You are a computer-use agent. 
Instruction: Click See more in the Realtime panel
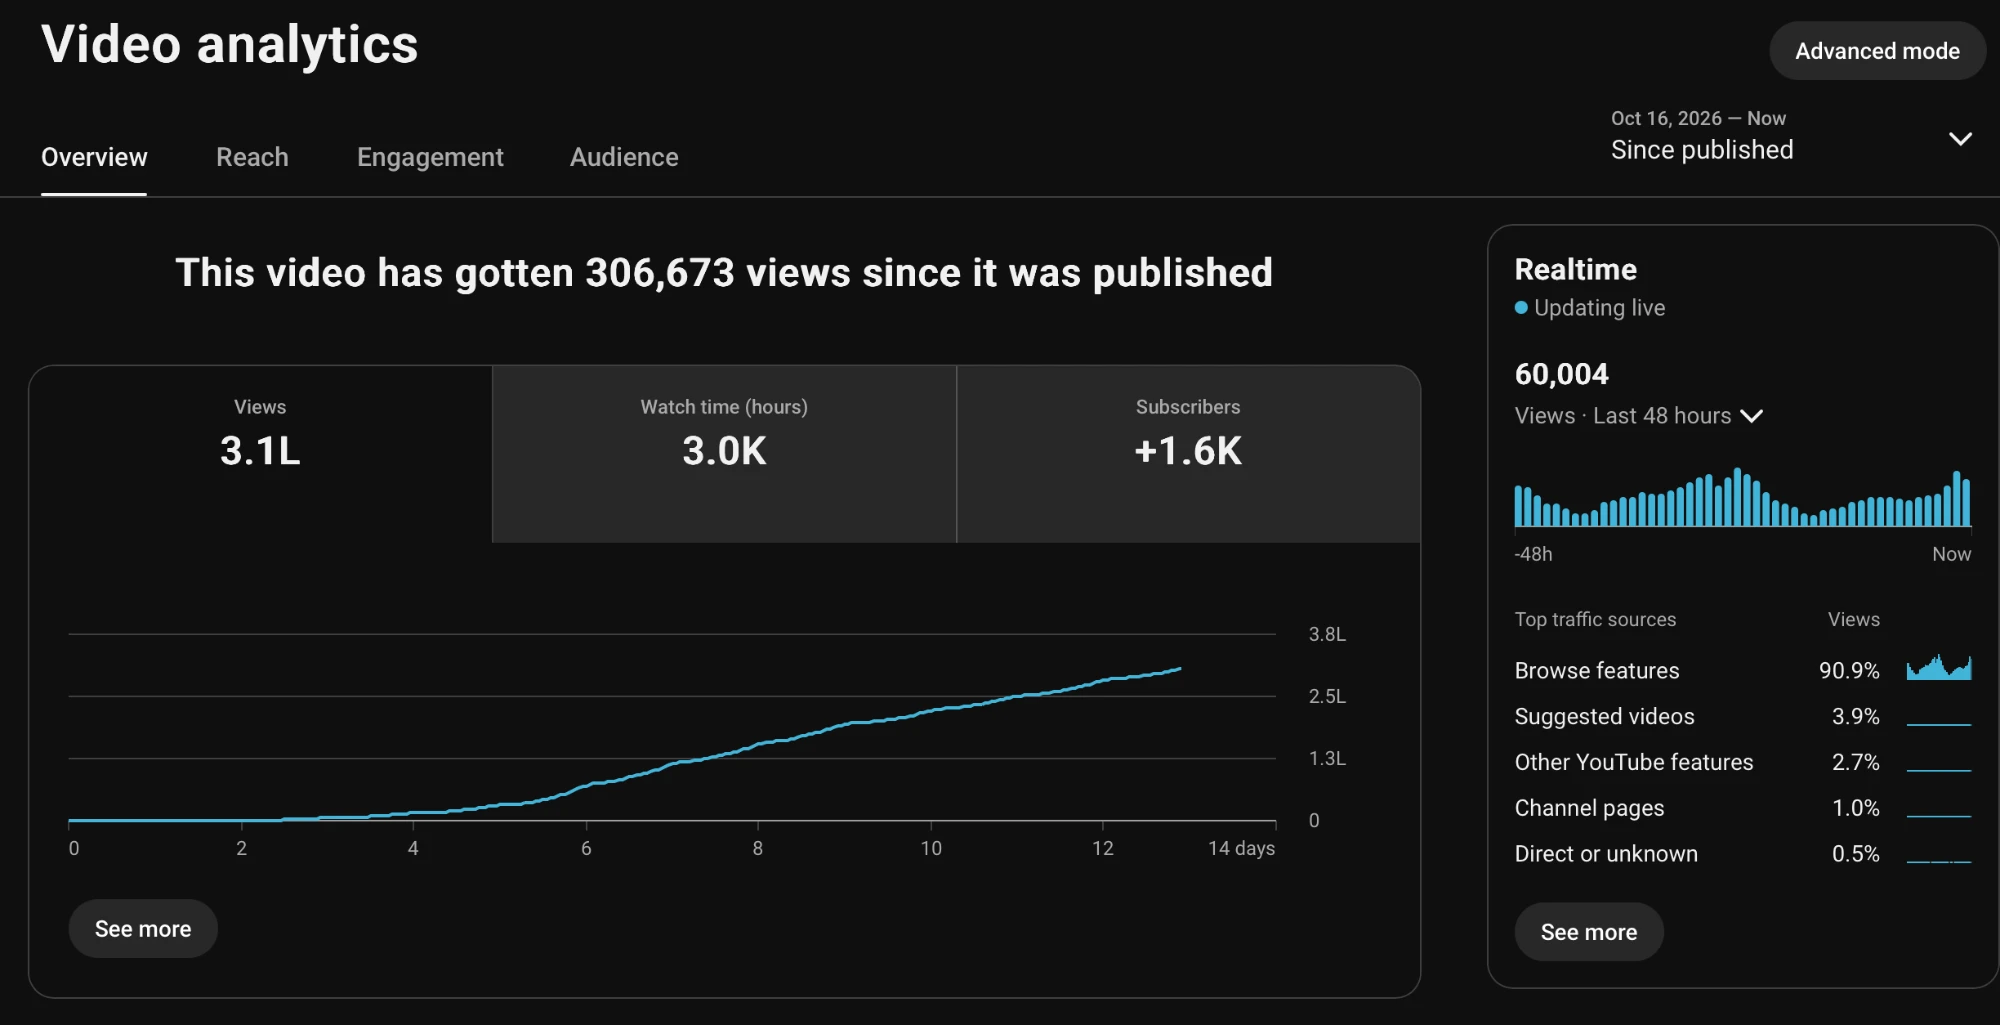coord(1589,932)
